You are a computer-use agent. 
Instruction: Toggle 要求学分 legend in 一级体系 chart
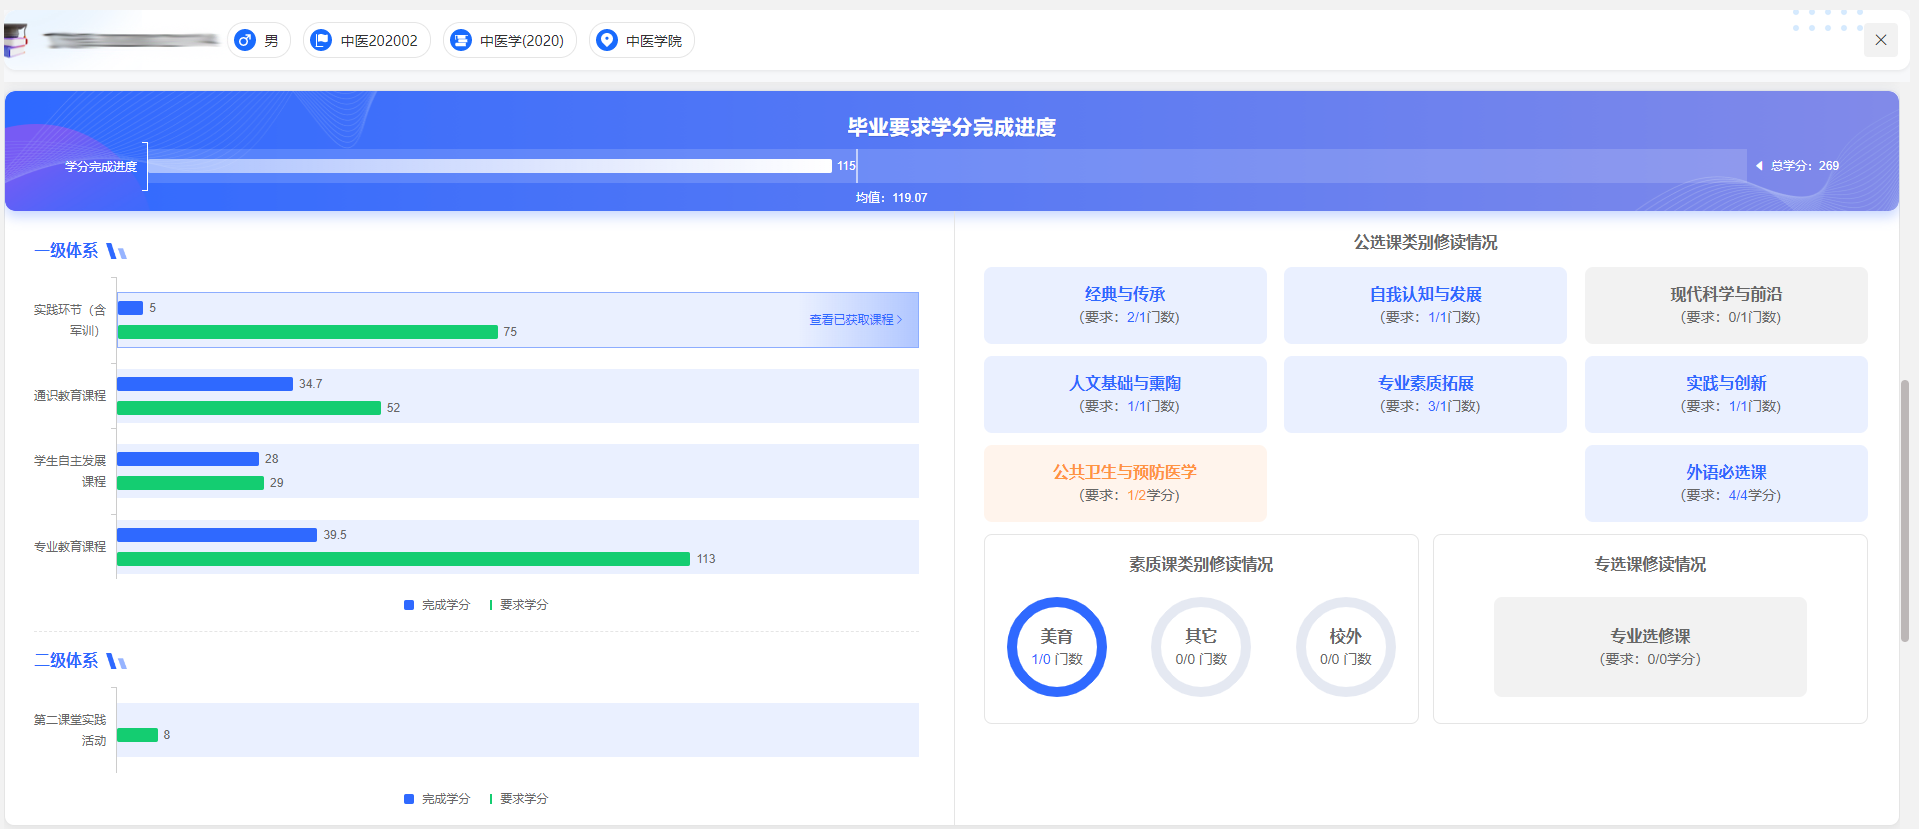click(x=518, y=605)
